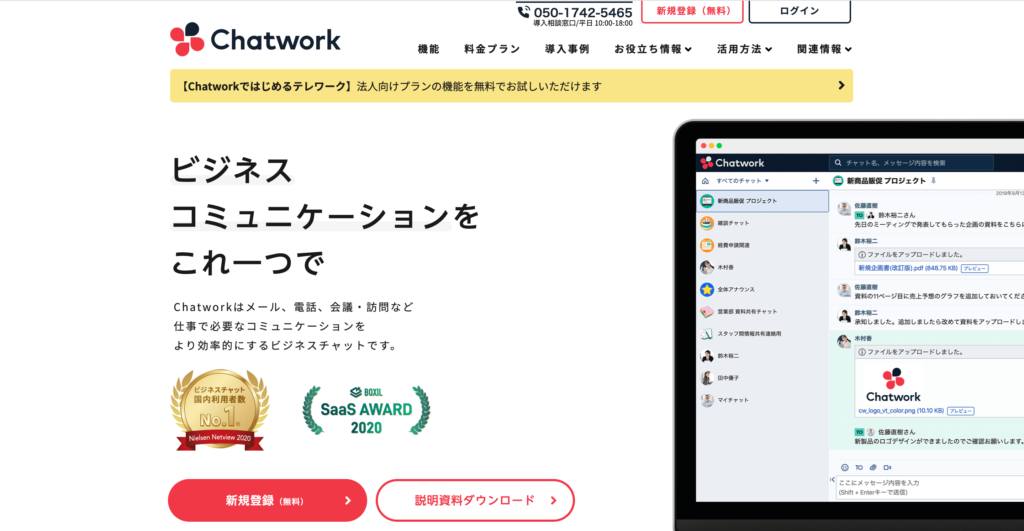
Task: Open the 料金プラン menu item
Action: pyautogui.click(x=492, y=49)
